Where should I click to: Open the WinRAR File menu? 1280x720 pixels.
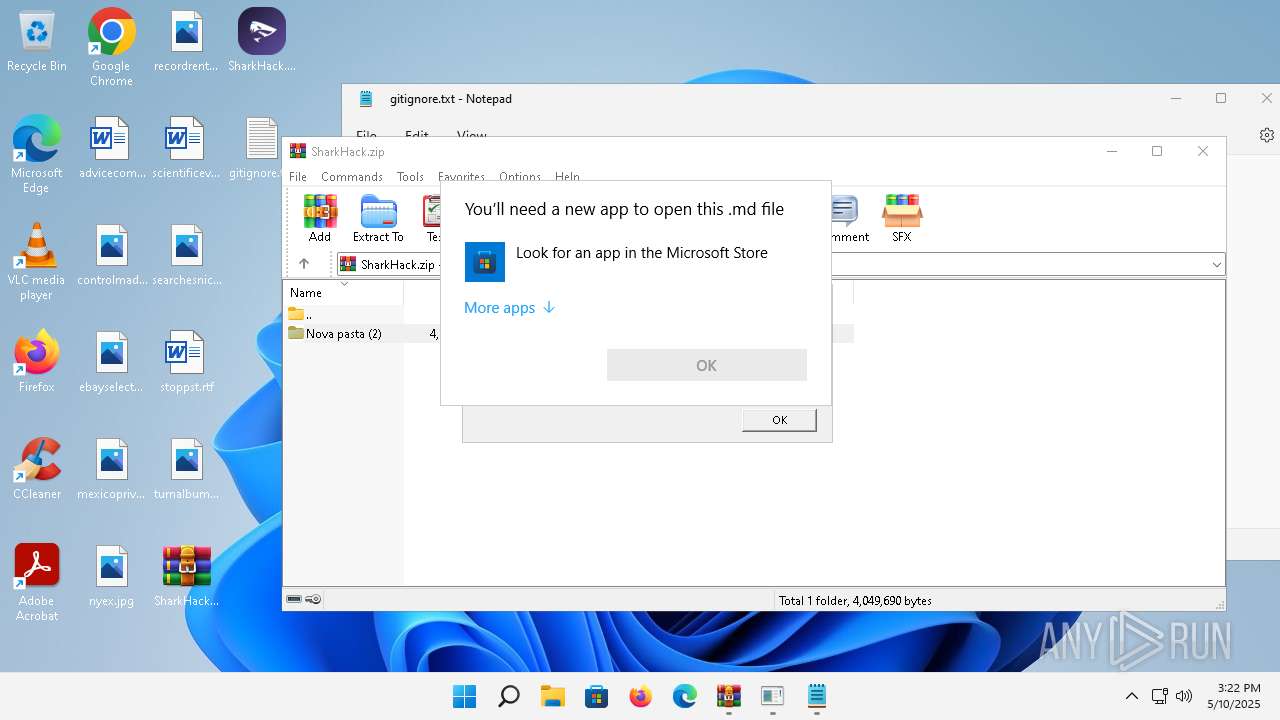(x=298, y=177)
